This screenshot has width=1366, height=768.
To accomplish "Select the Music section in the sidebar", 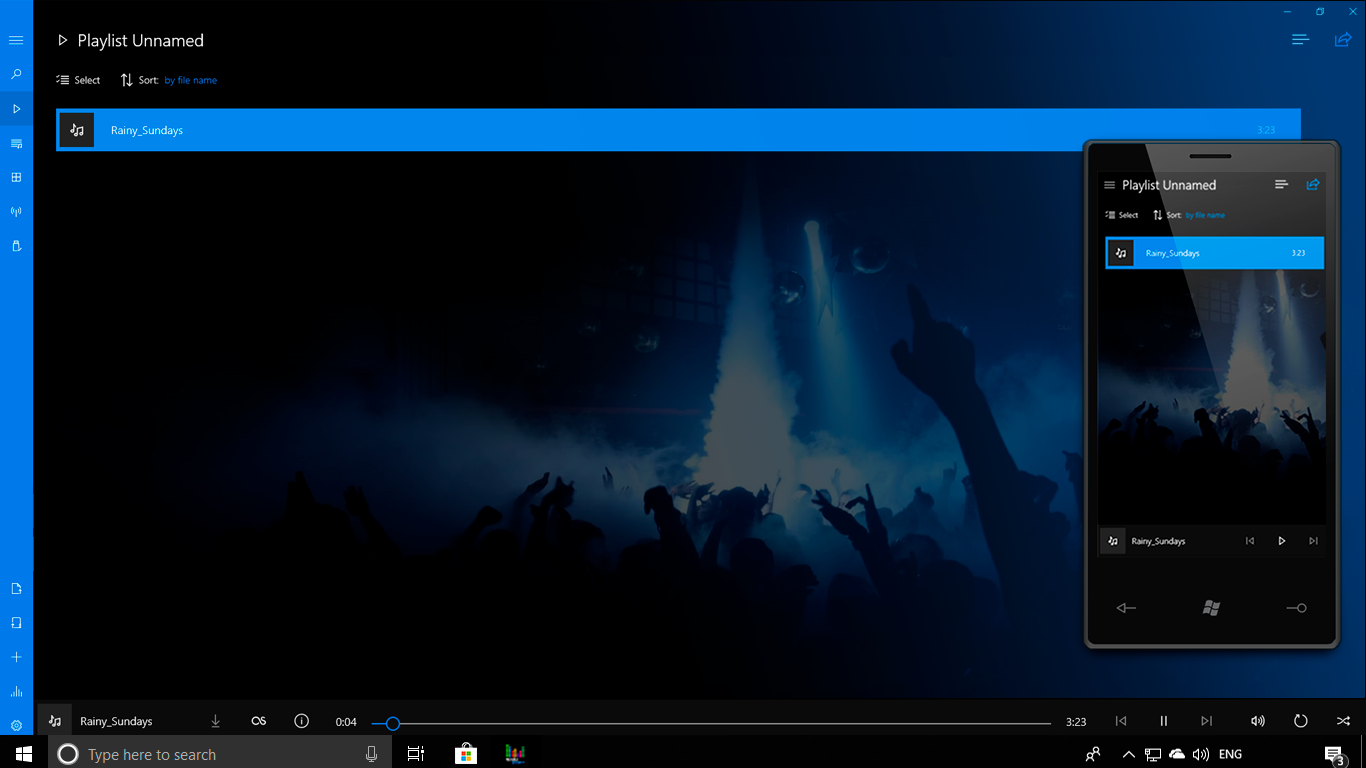I will coord(15,108).
